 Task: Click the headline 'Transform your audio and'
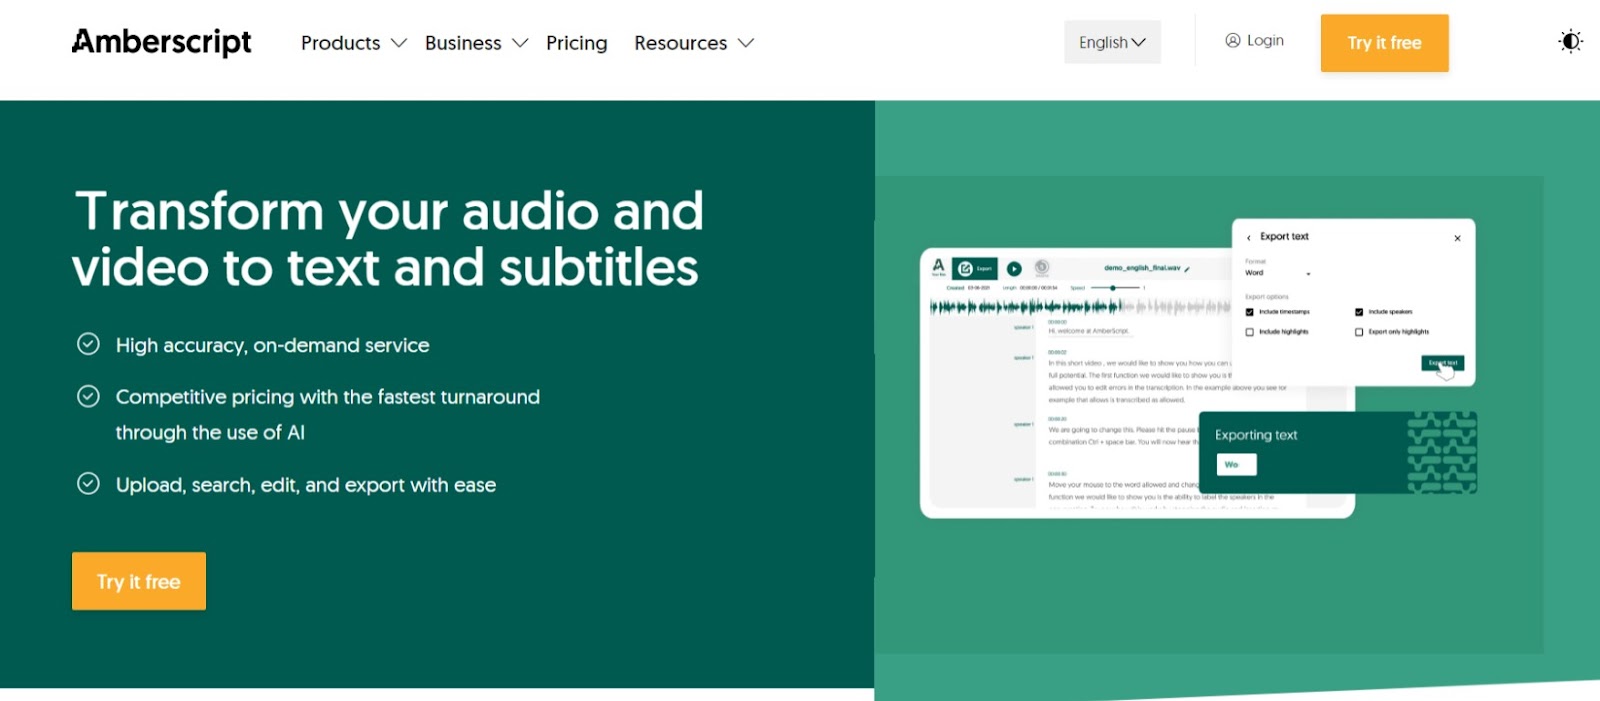click(390, 211)
